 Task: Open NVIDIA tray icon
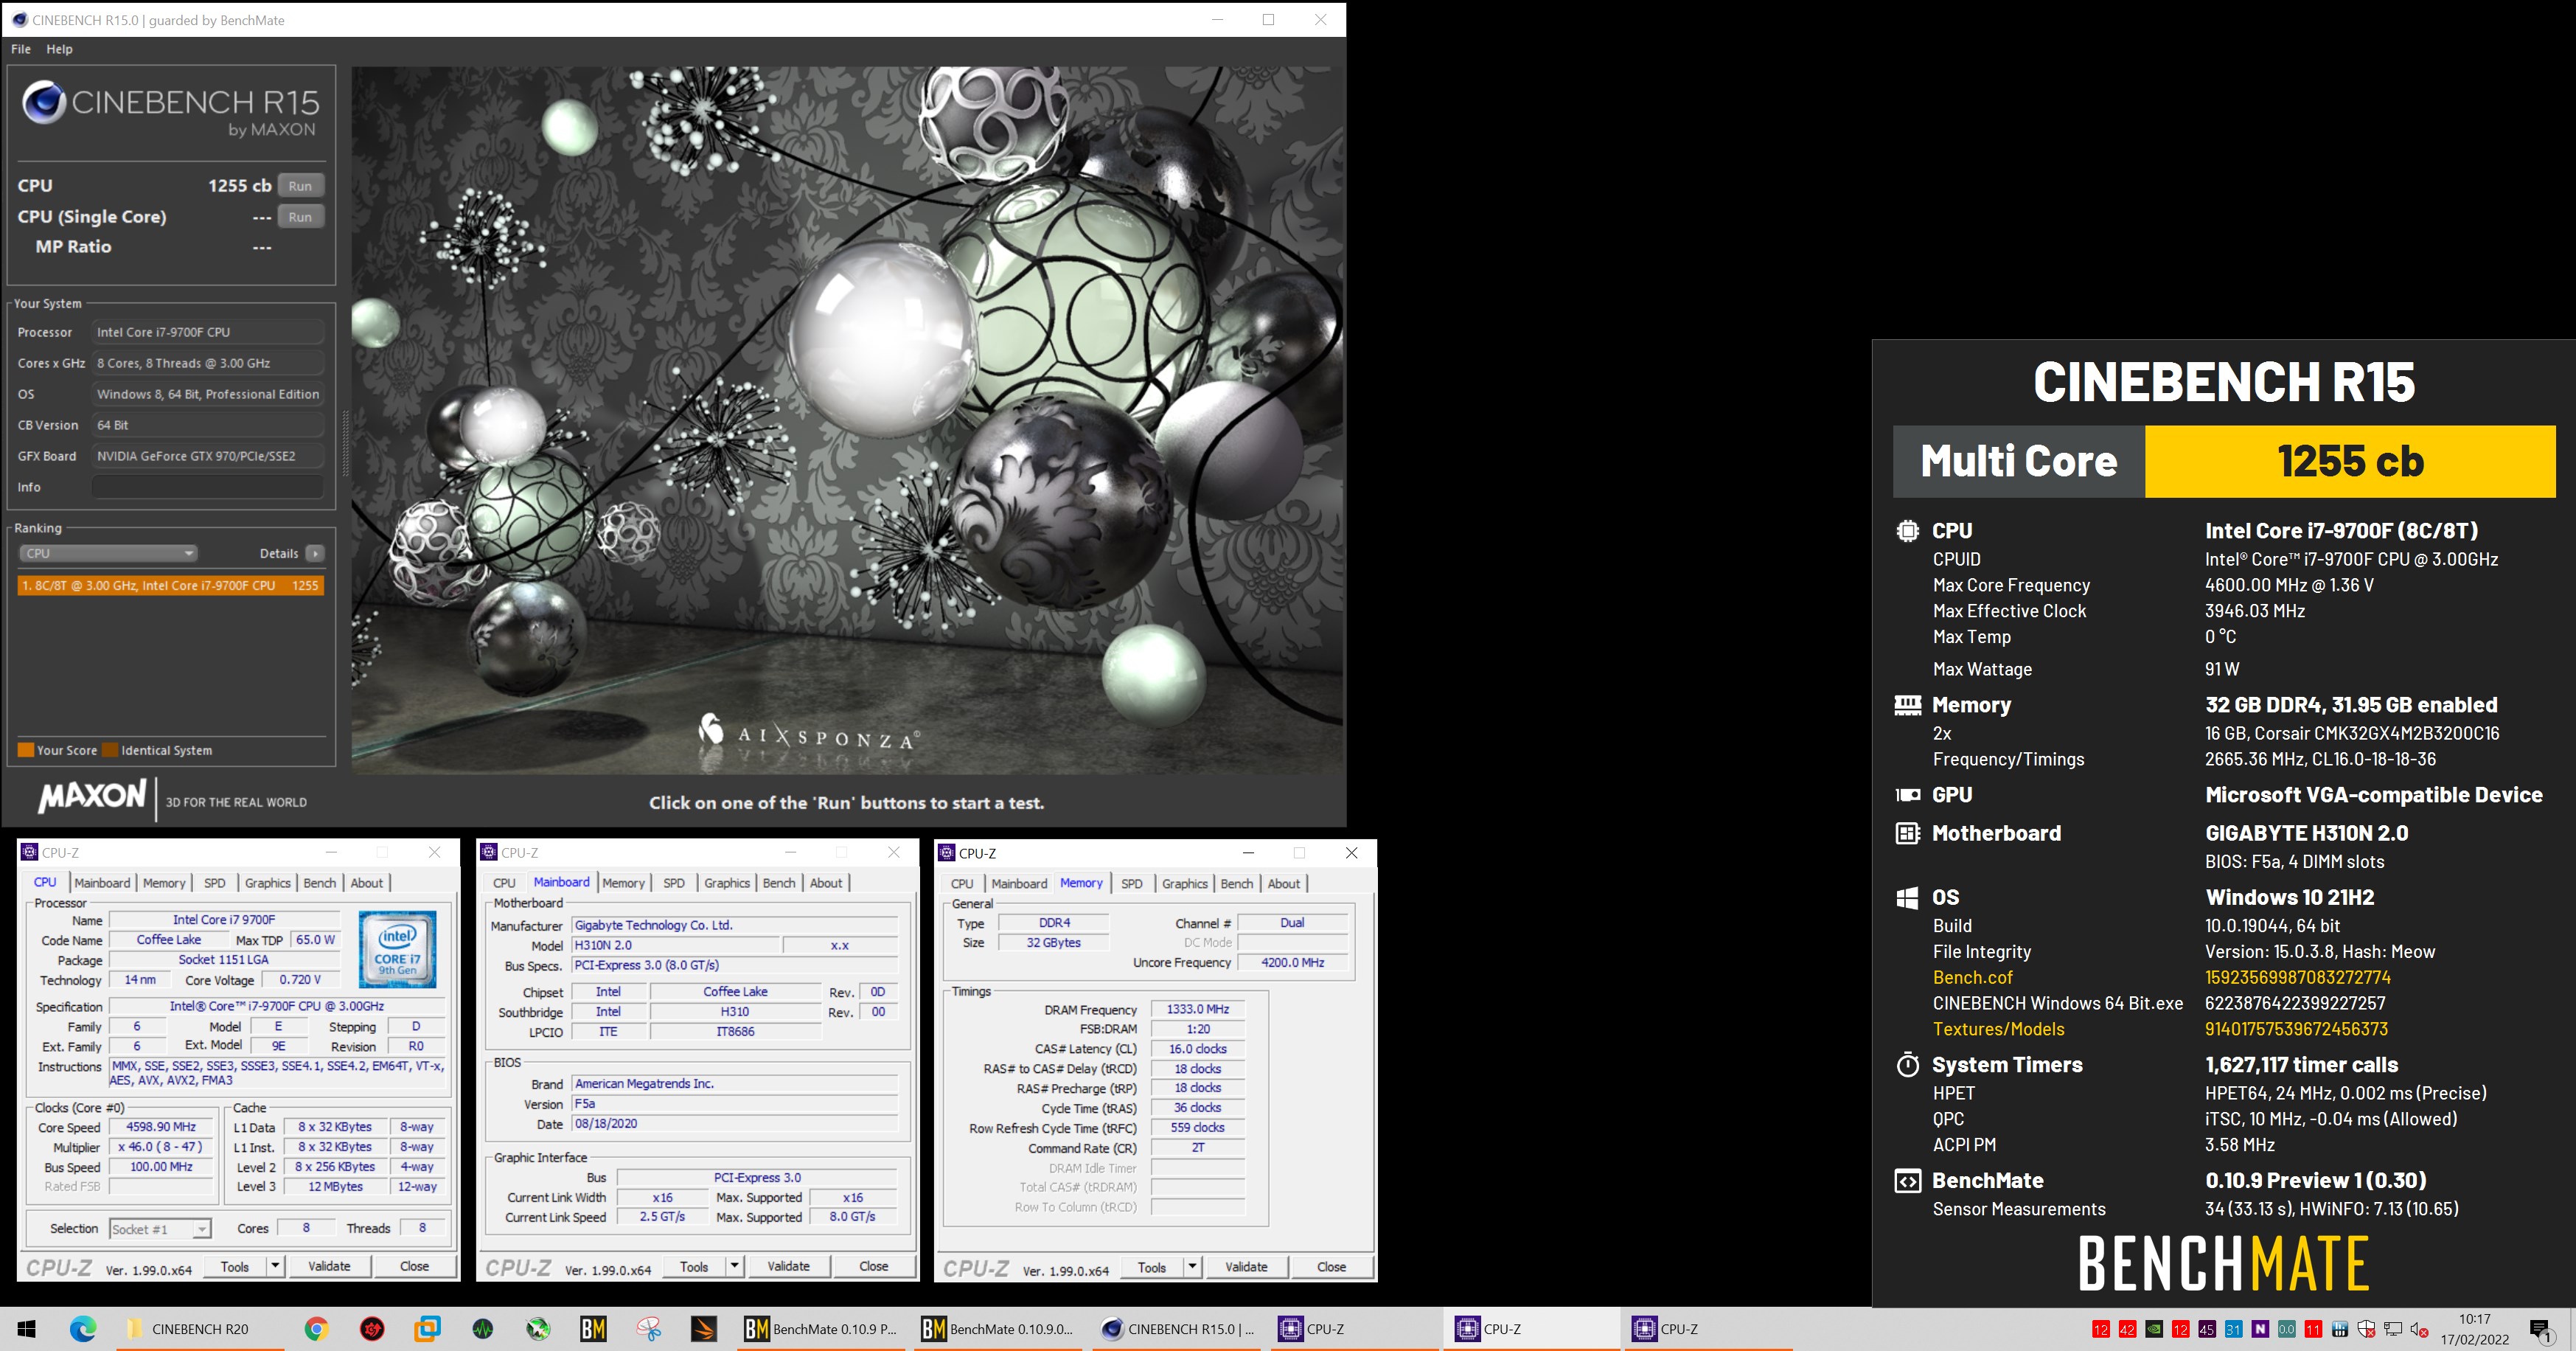(2154, 1329)
